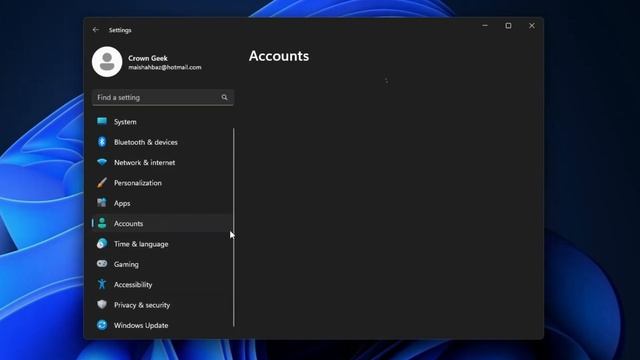The width and height of the screenshot is (640, 360).
Task: Go back using the Settings back arrow
Action: tap(96, 30)
